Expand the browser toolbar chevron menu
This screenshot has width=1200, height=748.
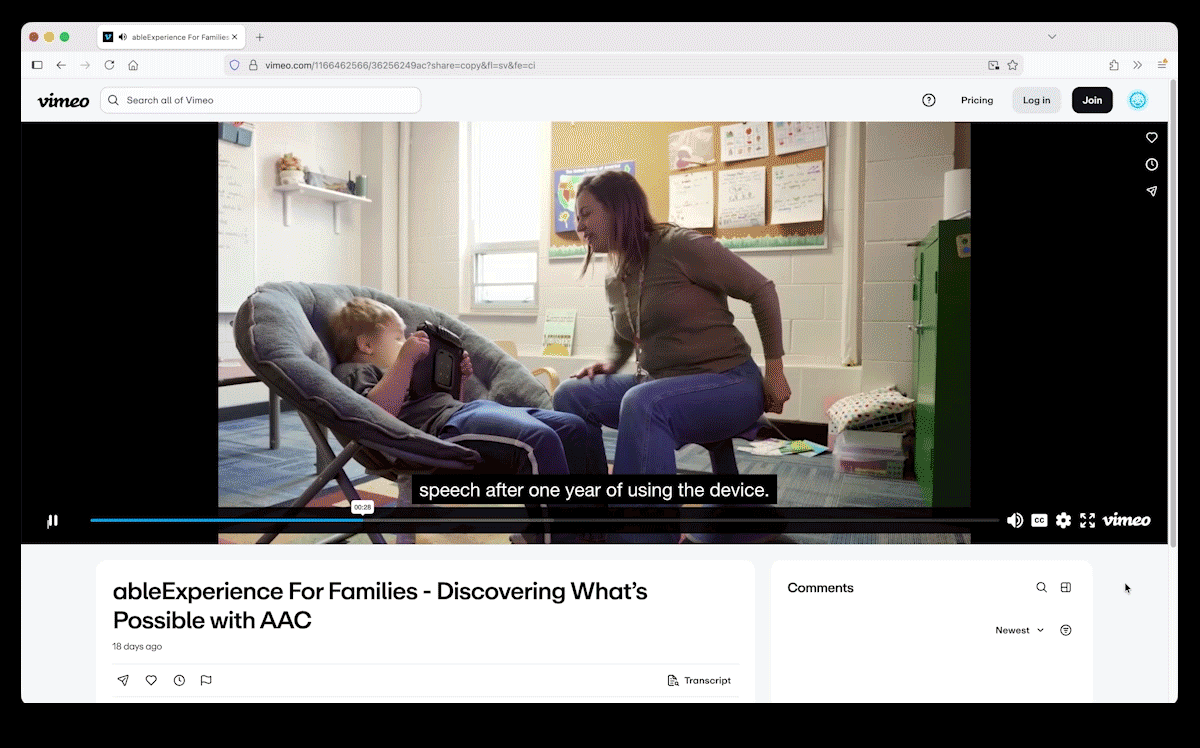tap(1138, 64)
